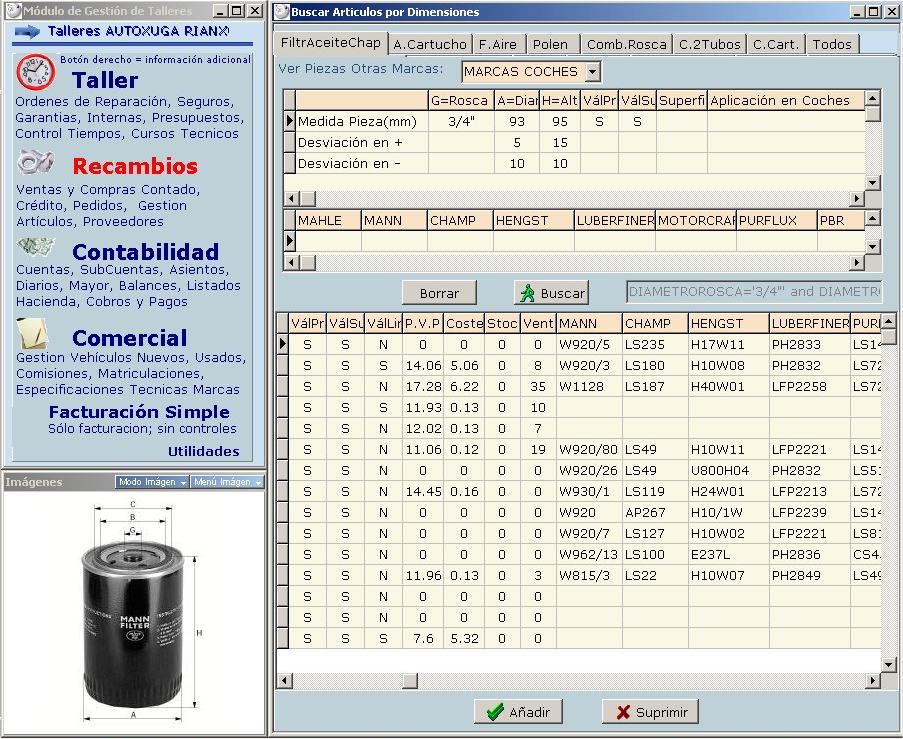Open the Contabilidad module

coord(146,252)
